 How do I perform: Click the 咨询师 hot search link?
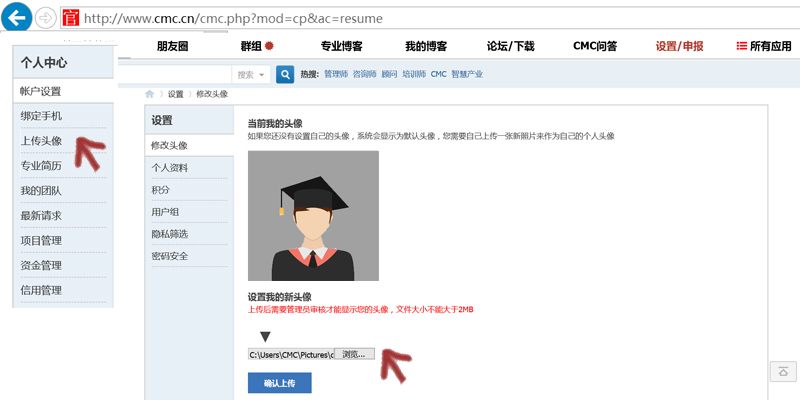pos(364,74)
